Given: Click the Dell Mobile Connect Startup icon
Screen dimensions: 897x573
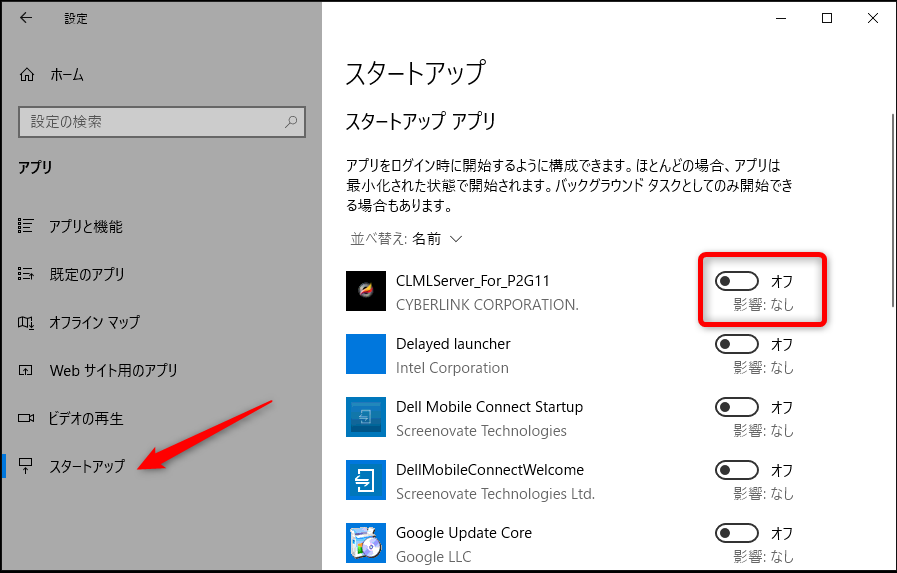Looking at the screenshot, I should click(x=366, y=417).
